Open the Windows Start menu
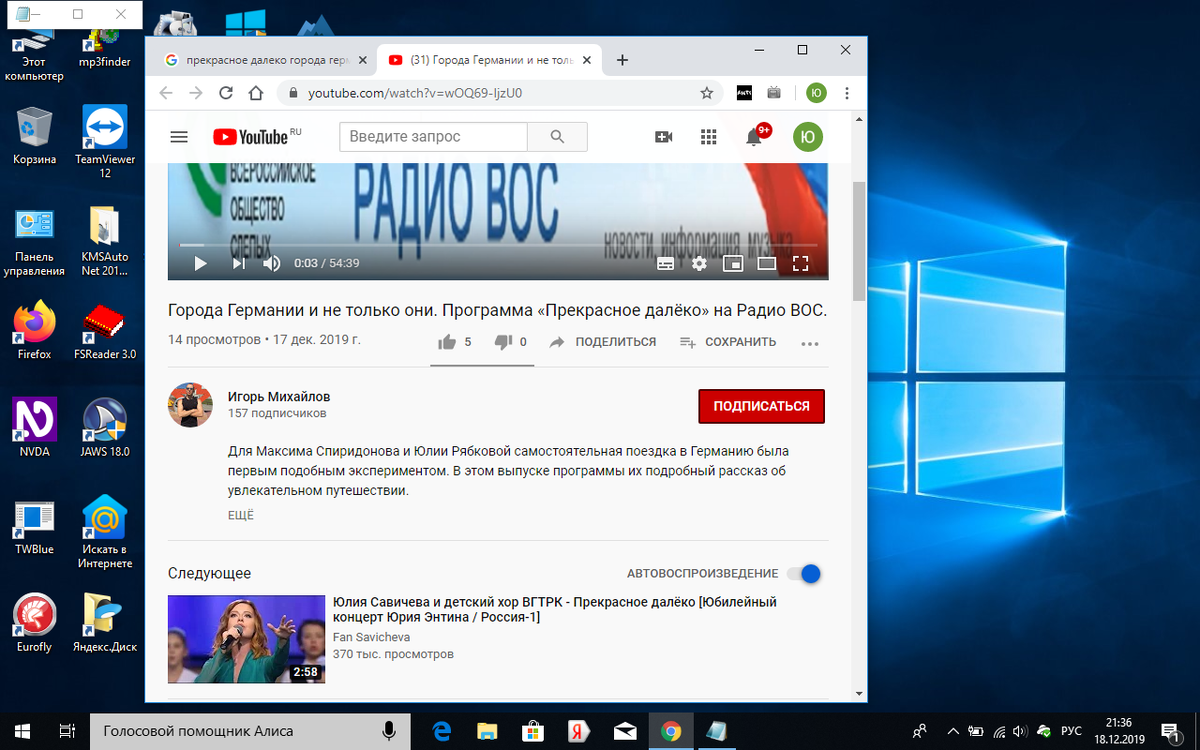 click(x=22, y=731)
